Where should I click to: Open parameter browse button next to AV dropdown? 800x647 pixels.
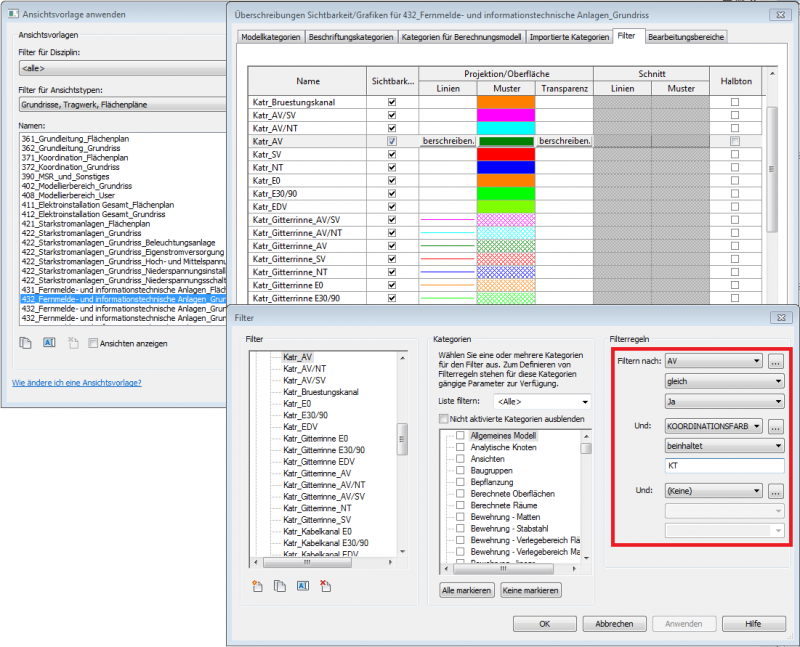click(x=775, y=361)
